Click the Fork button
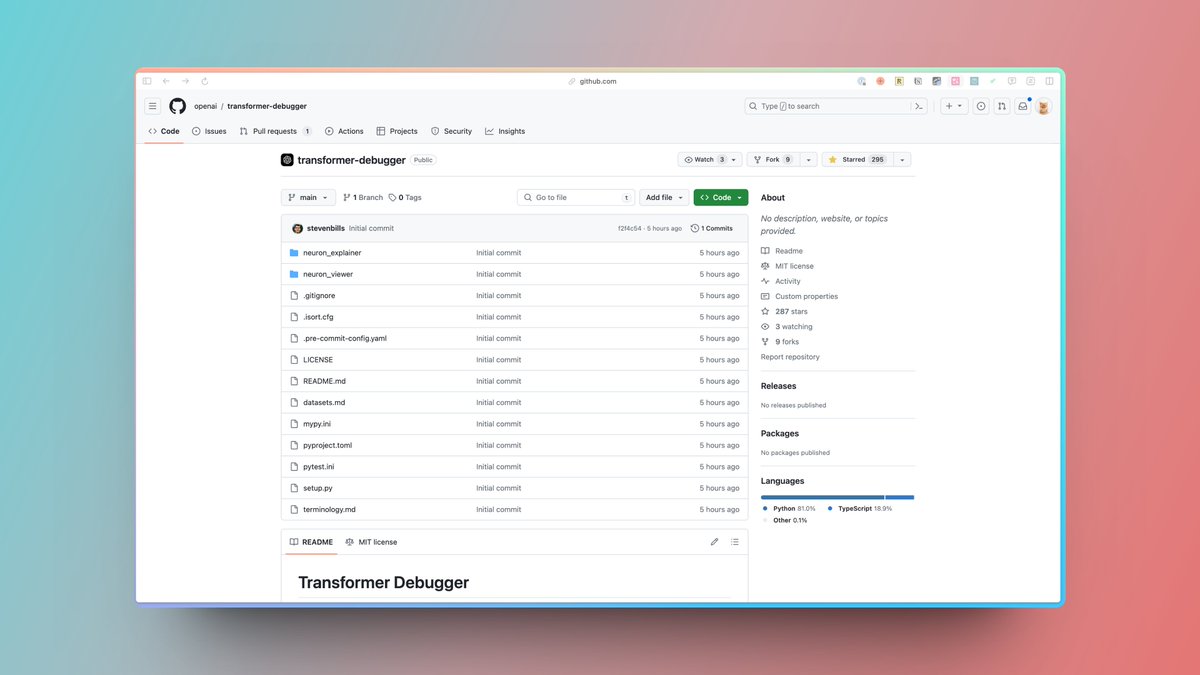The width and height of the screenshot is (1200, 675). [x=773, y=160]
